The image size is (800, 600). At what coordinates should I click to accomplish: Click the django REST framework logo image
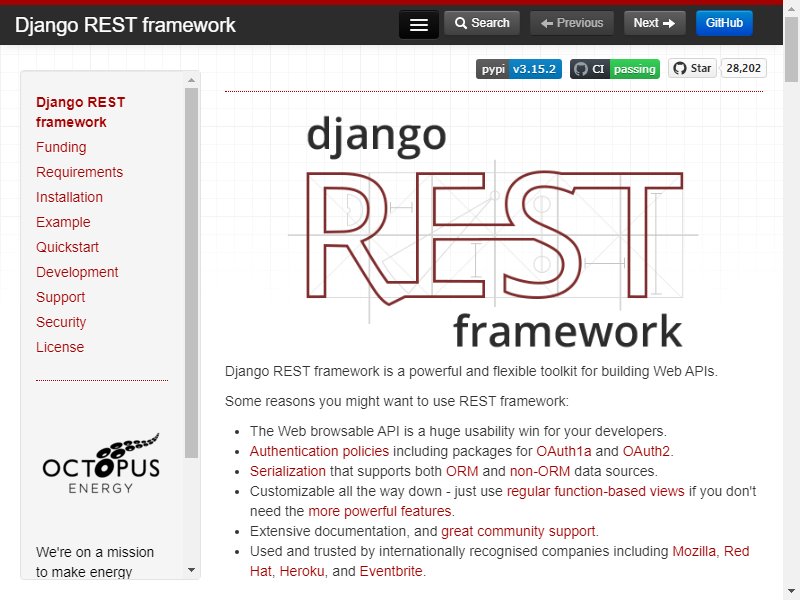493,231
